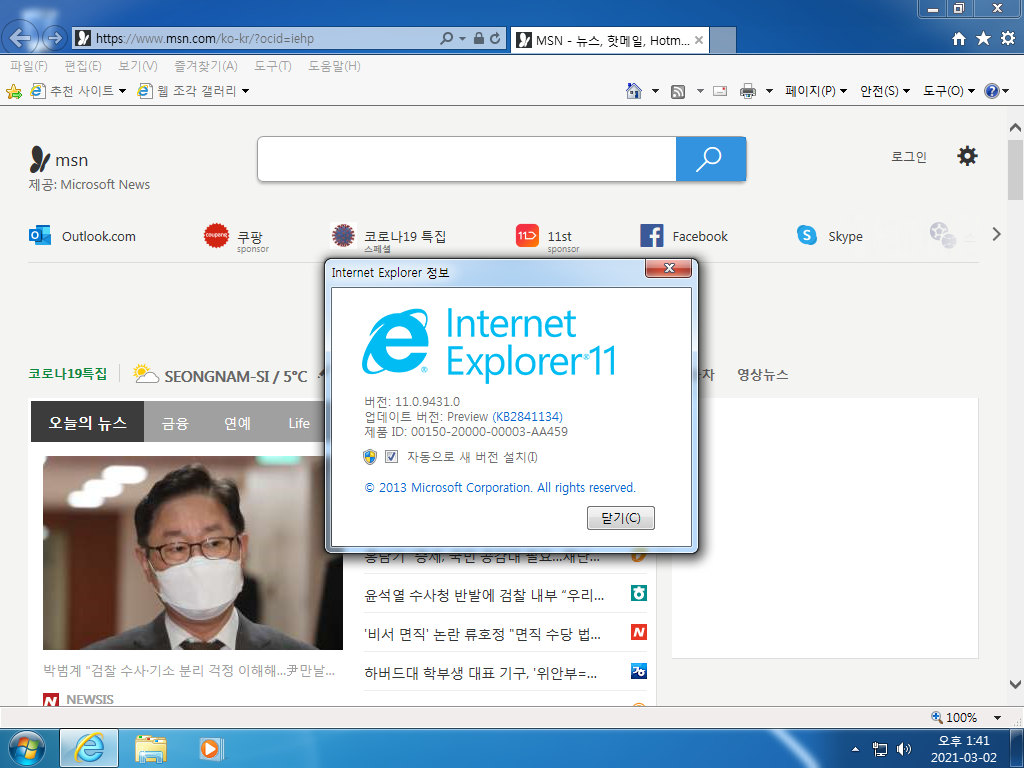Open MSN settings gear icon
Viewport: 1024px width, 768px height.
(x=967, y=156)
